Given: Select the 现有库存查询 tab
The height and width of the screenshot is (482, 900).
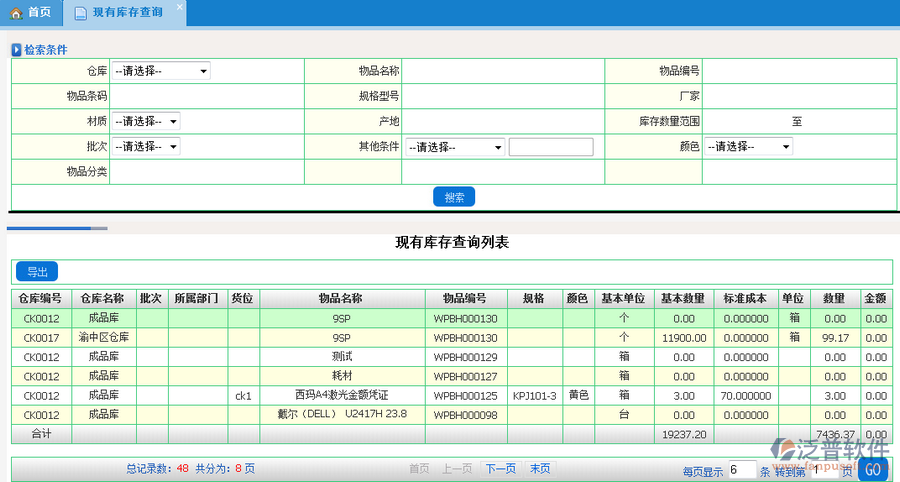Looking at the screenshot, I should pyautogui.click(x=127, y=13).
